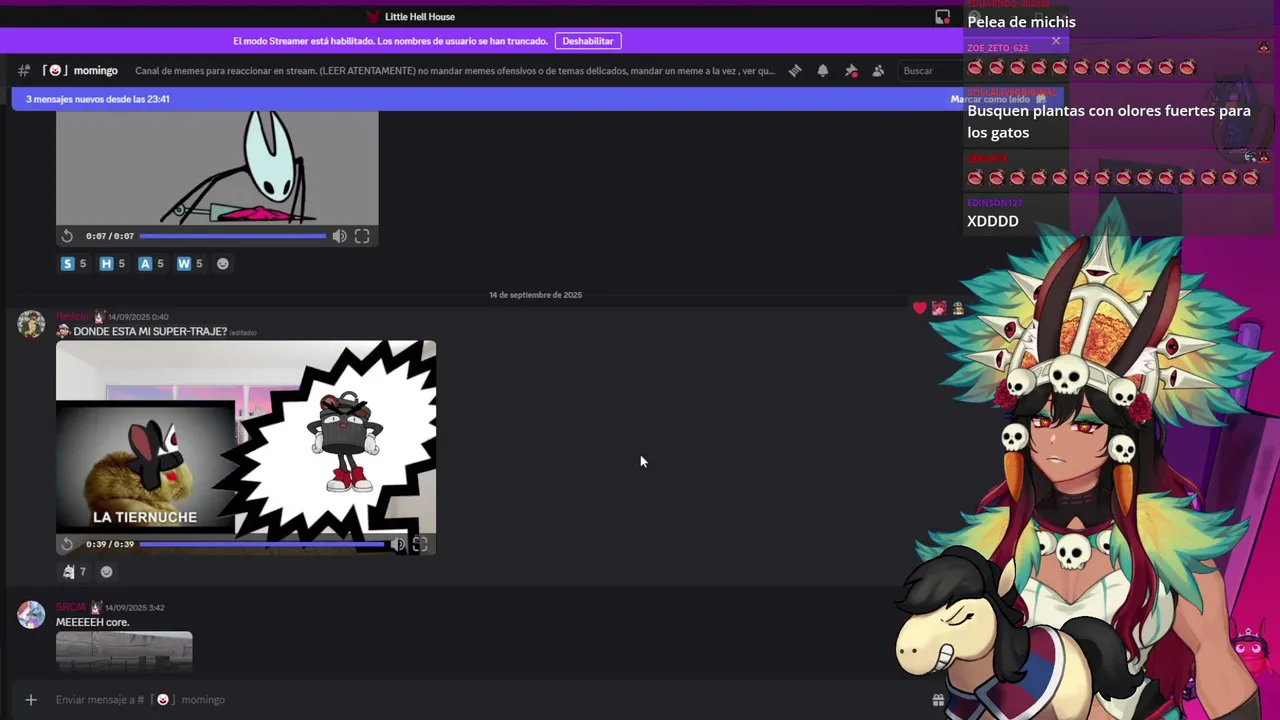Screen dimensions: 1280x720
Task: Click username above DONDE ESTA MI SUPER-TRAJE
Action: pyautogui.click(x=73, y=316)
